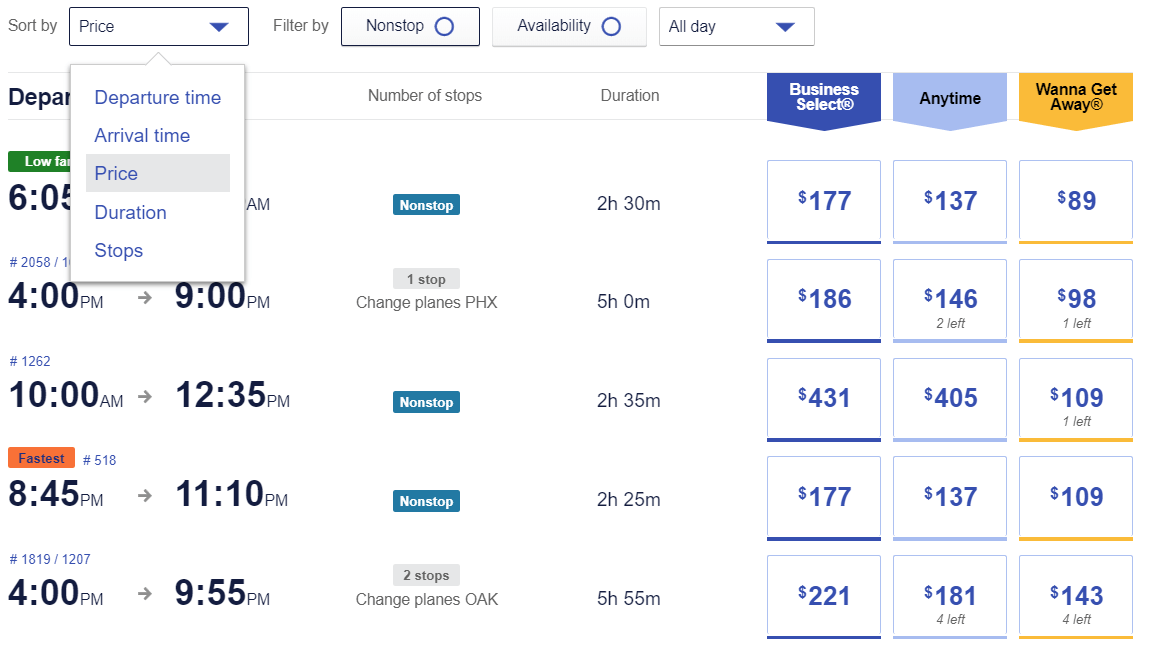The width and height of the screenshot is (1150, 649).
Task: Open flight # 1819 / 1207 link
Action: [x=49, y=559]
